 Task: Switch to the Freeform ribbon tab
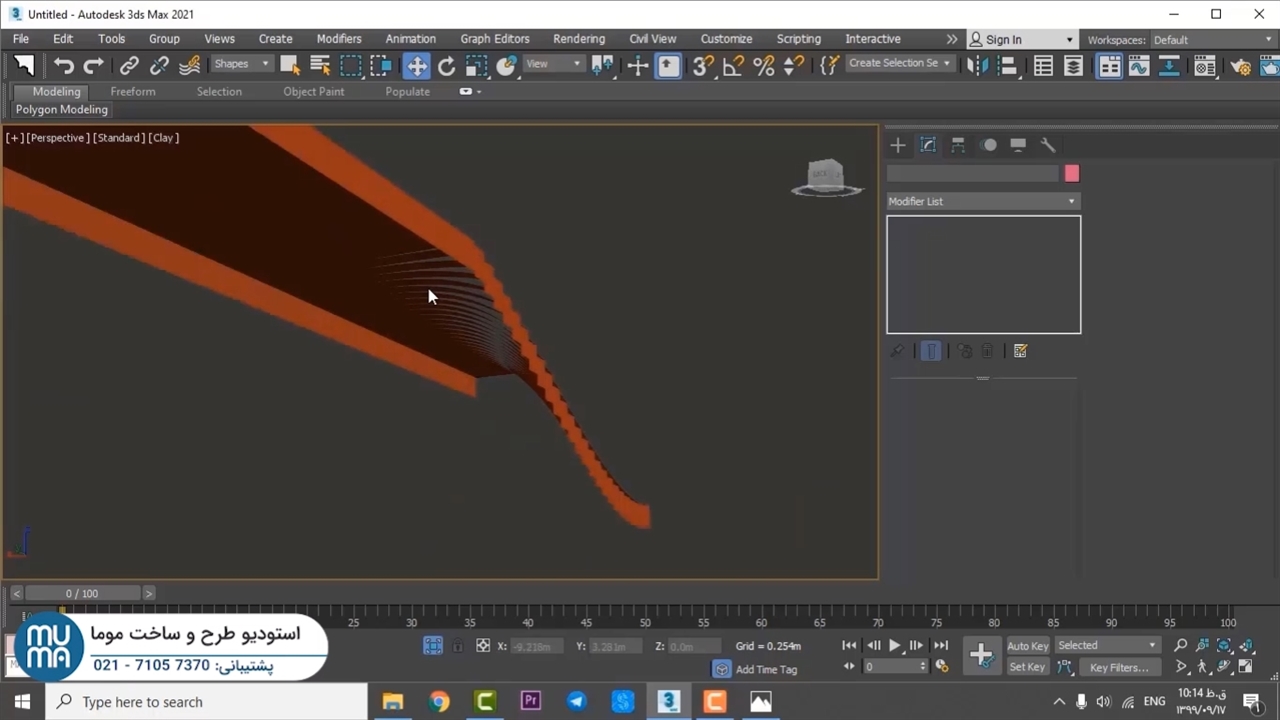coord(133,91)
